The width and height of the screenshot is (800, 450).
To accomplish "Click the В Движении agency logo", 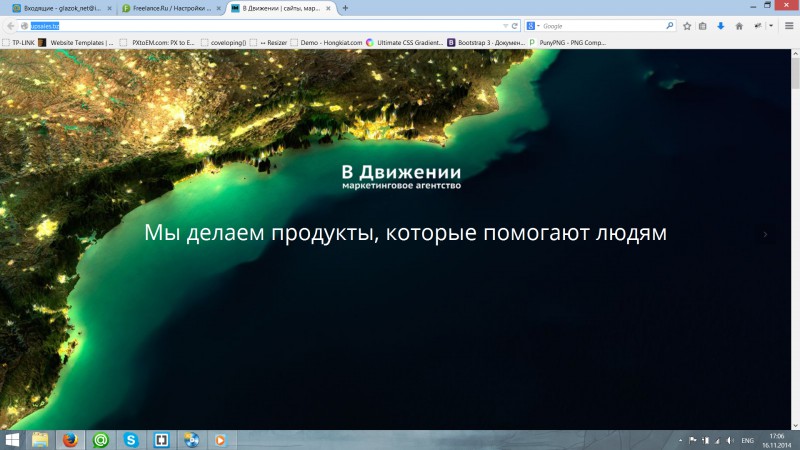I will [x=402, y=177].
